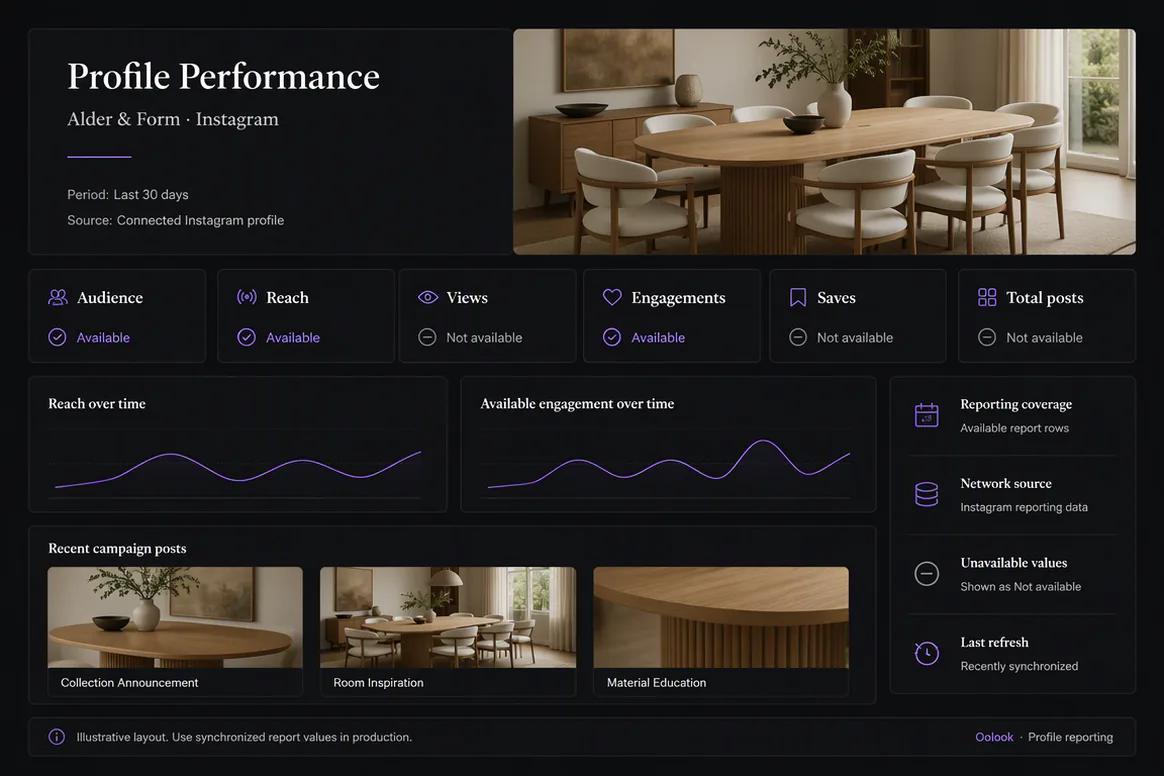Click the Audience available checkmark icon
The width and height of the screenshot is (1164, 776).
[x=57, y=337]
